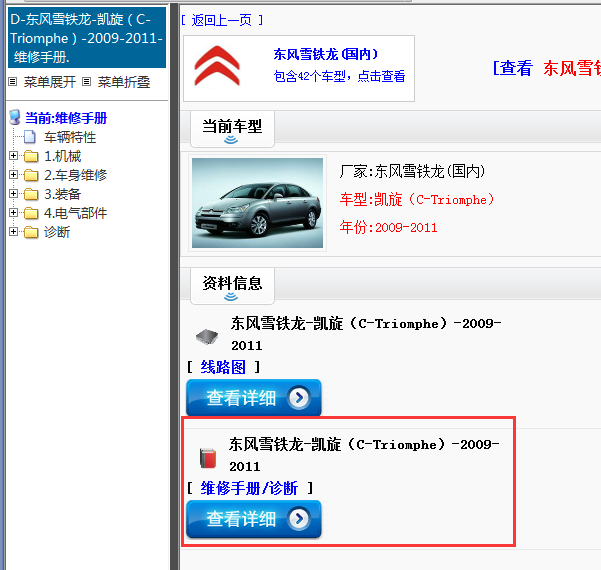Click the 年份:2009-2011 text

pos(388,227)
